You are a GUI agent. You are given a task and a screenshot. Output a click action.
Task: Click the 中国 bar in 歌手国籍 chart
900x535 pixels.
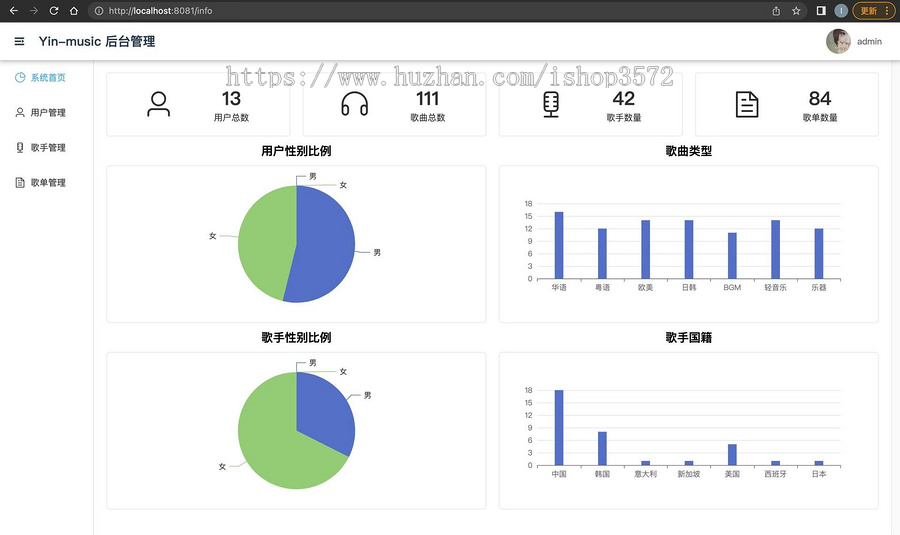559,428
